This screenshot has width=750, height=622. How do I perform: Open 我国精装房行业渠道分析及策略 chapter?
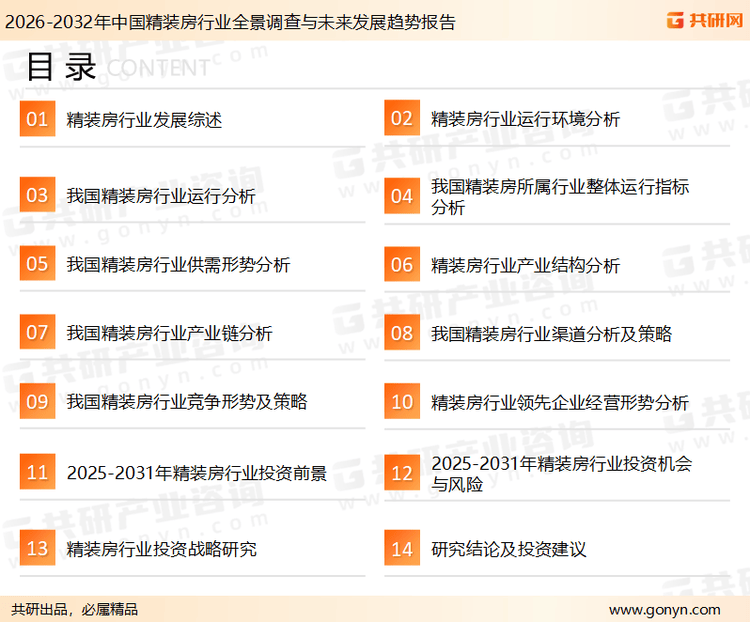(x=551, y=333)
